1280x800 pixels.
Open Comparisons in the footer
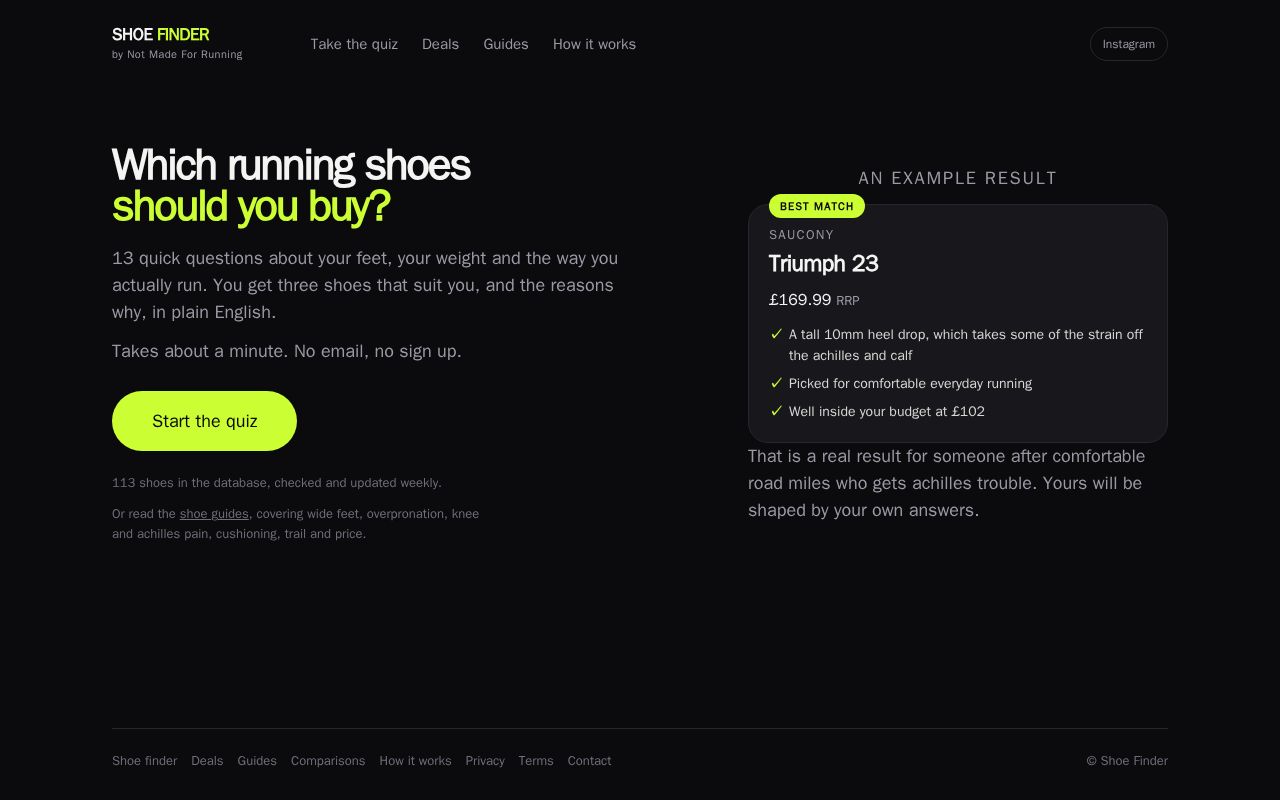pyautogui.click(x=328, y=761)
